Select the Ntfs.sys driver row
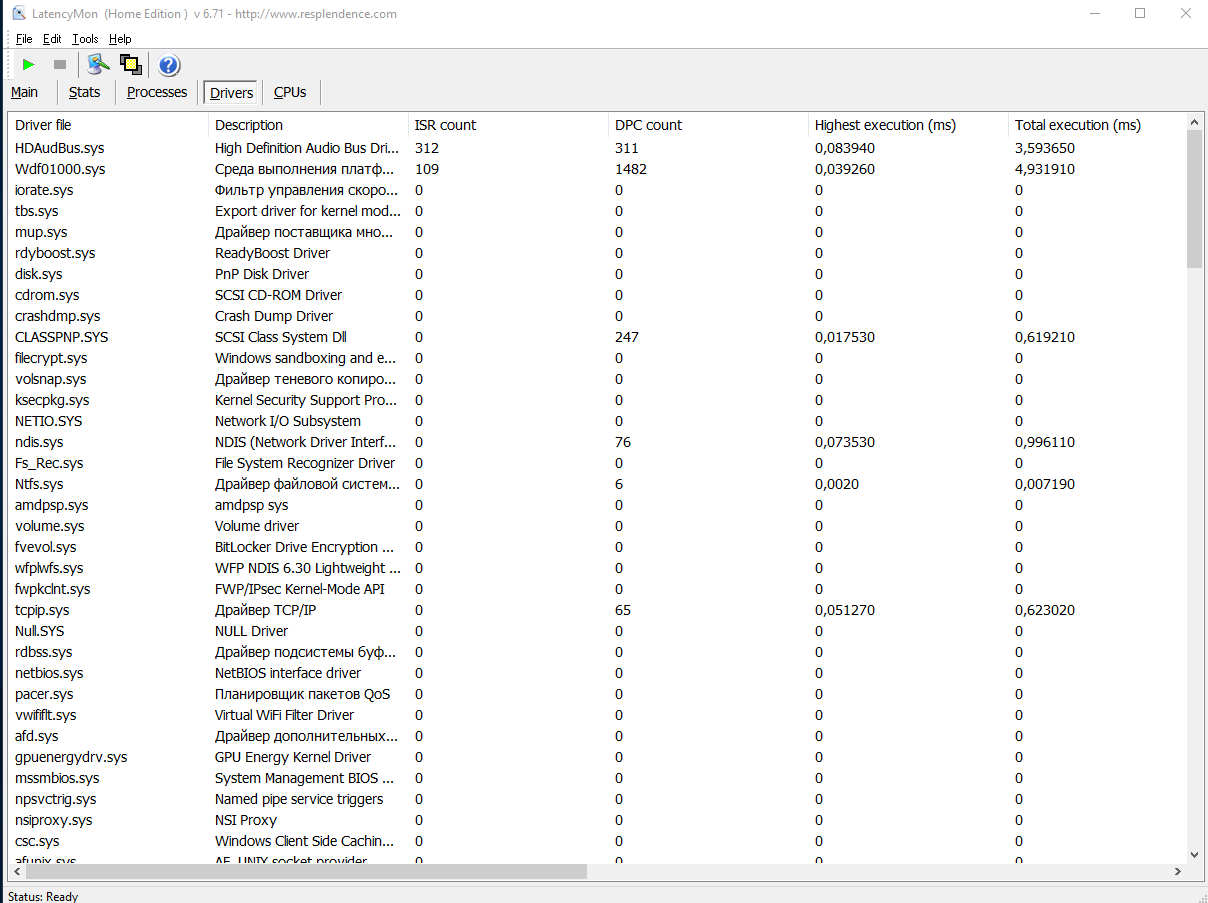 tap(597, 484)
